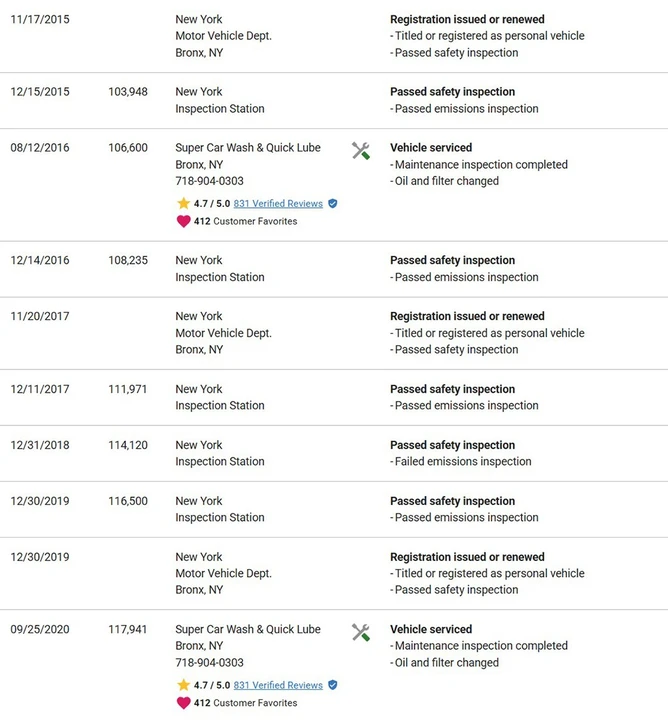Select the phone number 718-904-0303 in 2016 entry
This screenshot has height=720, width=668.
209,181
